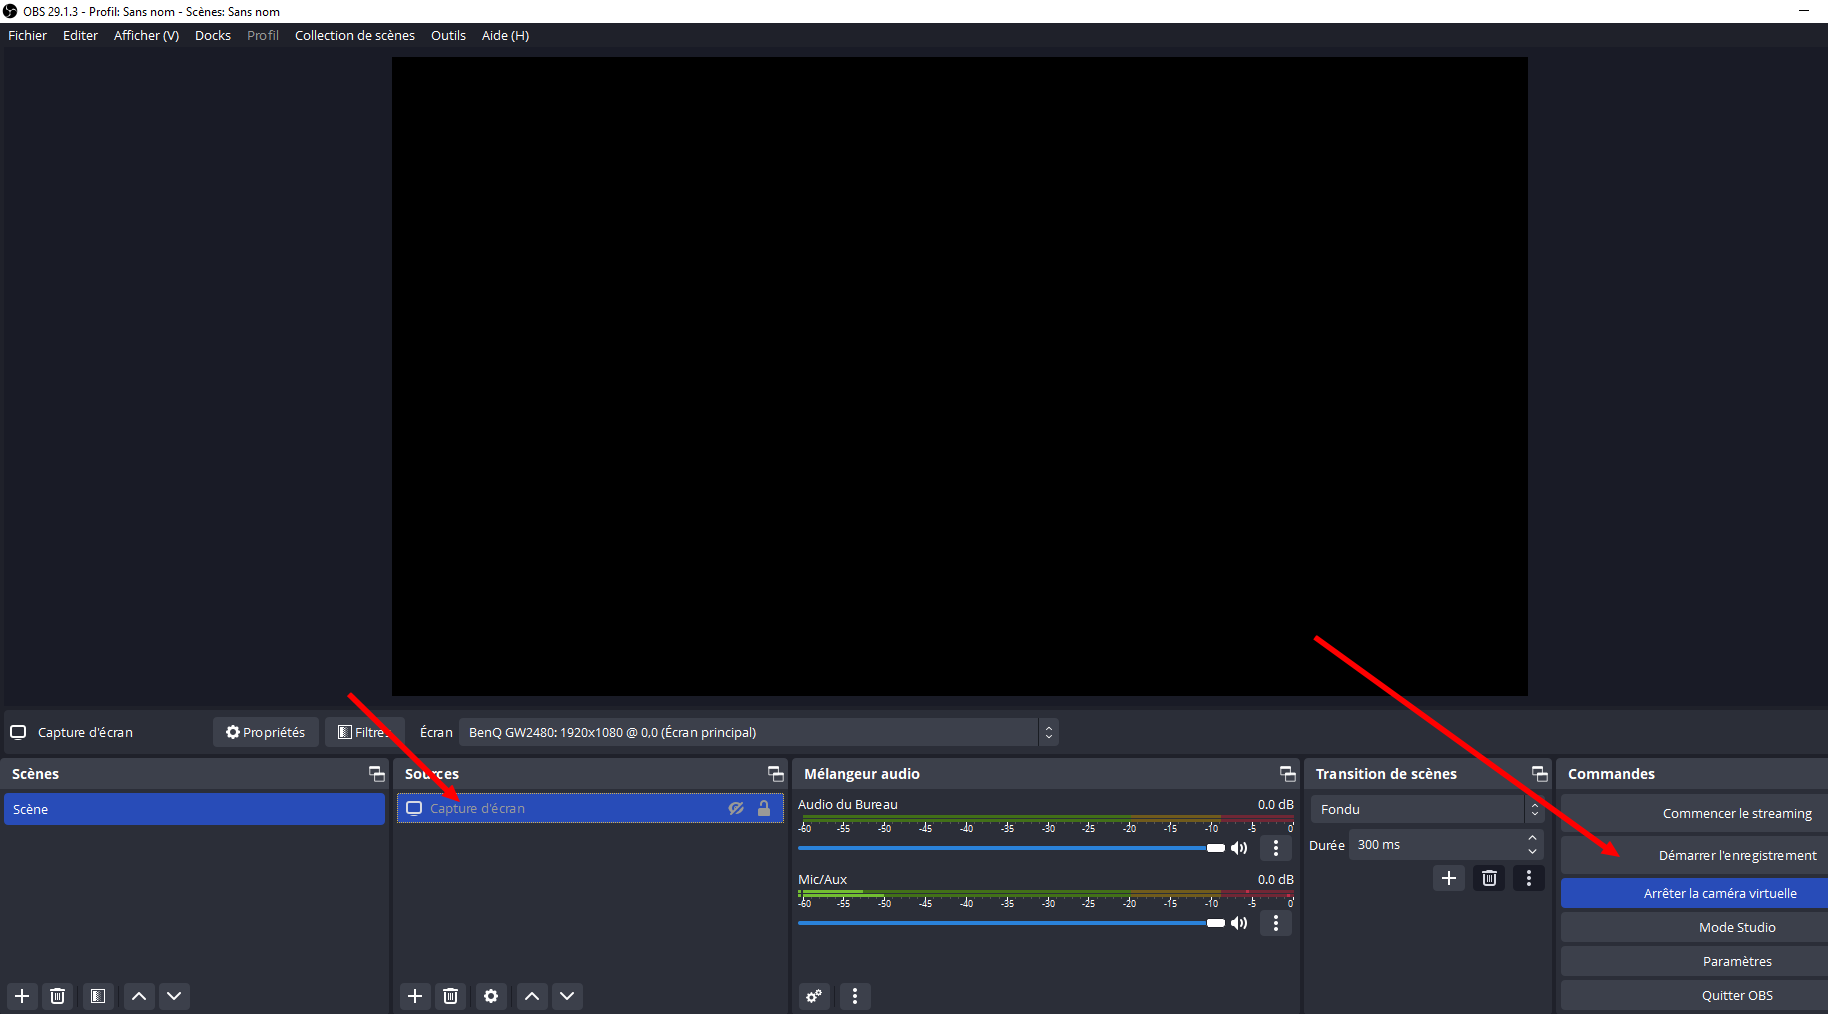This screenshot has width=1828, height=1014.
Task: Open the Docks menu
Action: (x=213, y=35)
